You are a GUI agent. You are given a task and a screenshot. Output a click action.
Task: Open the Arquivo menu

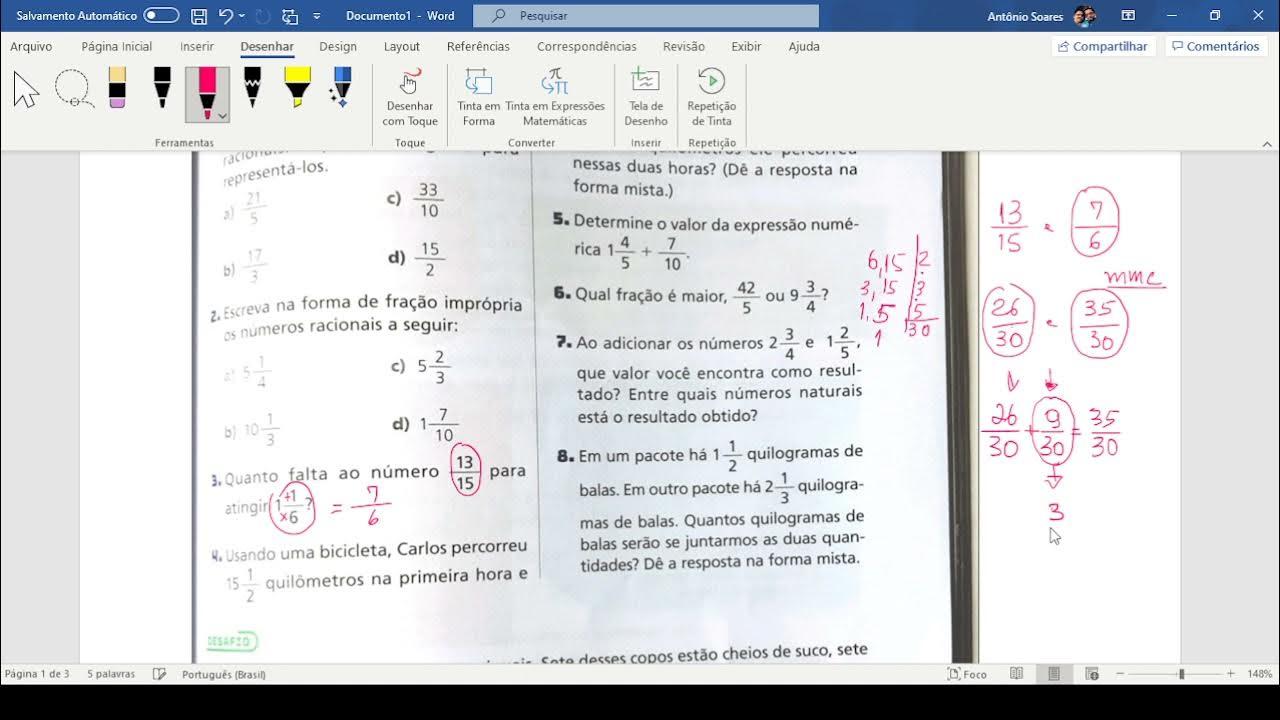pyautogui.click(x=31, y=46)
